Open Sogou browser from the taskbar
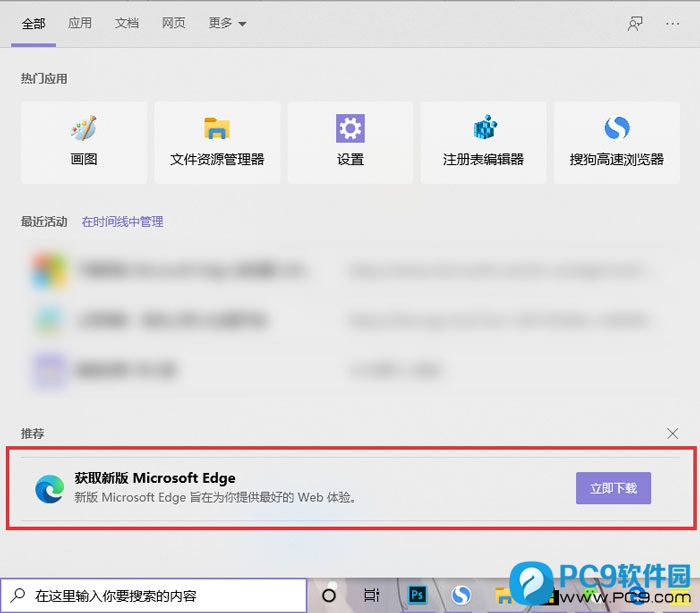This screenshot has height=613, width=700. click(461, 595)
